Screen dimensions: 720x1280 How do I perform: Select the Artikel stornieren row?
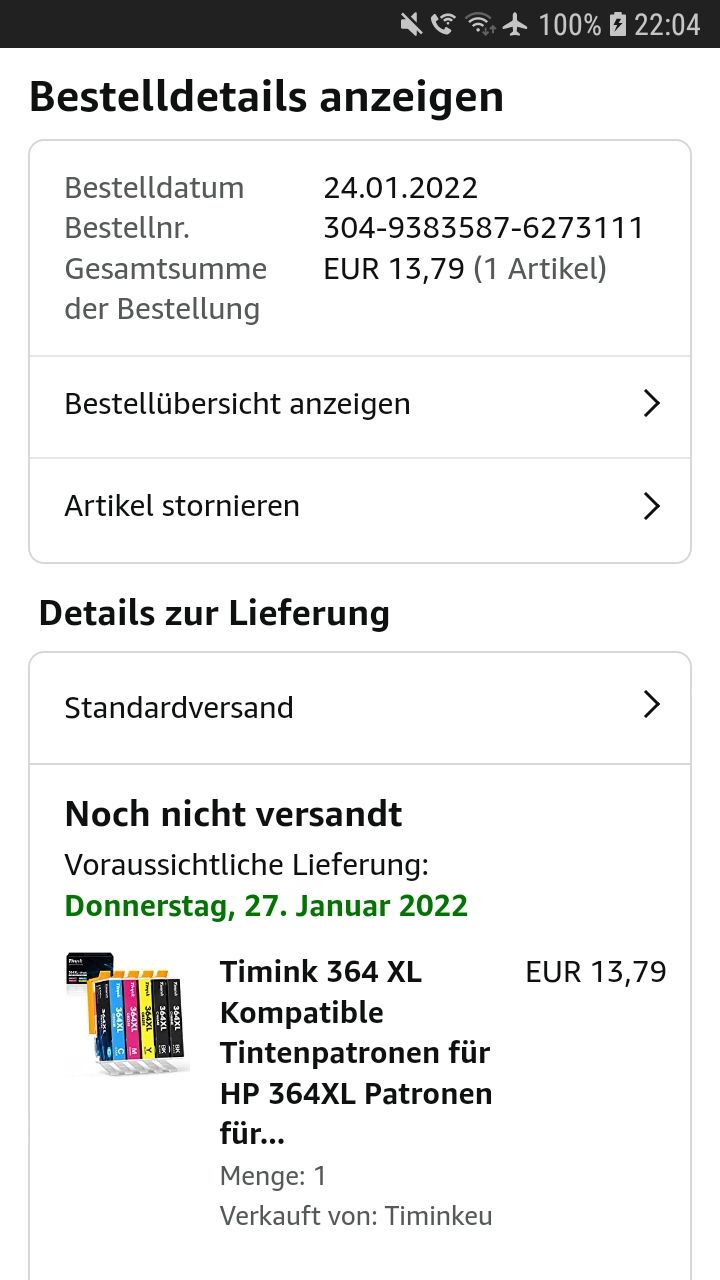point(182,506)
